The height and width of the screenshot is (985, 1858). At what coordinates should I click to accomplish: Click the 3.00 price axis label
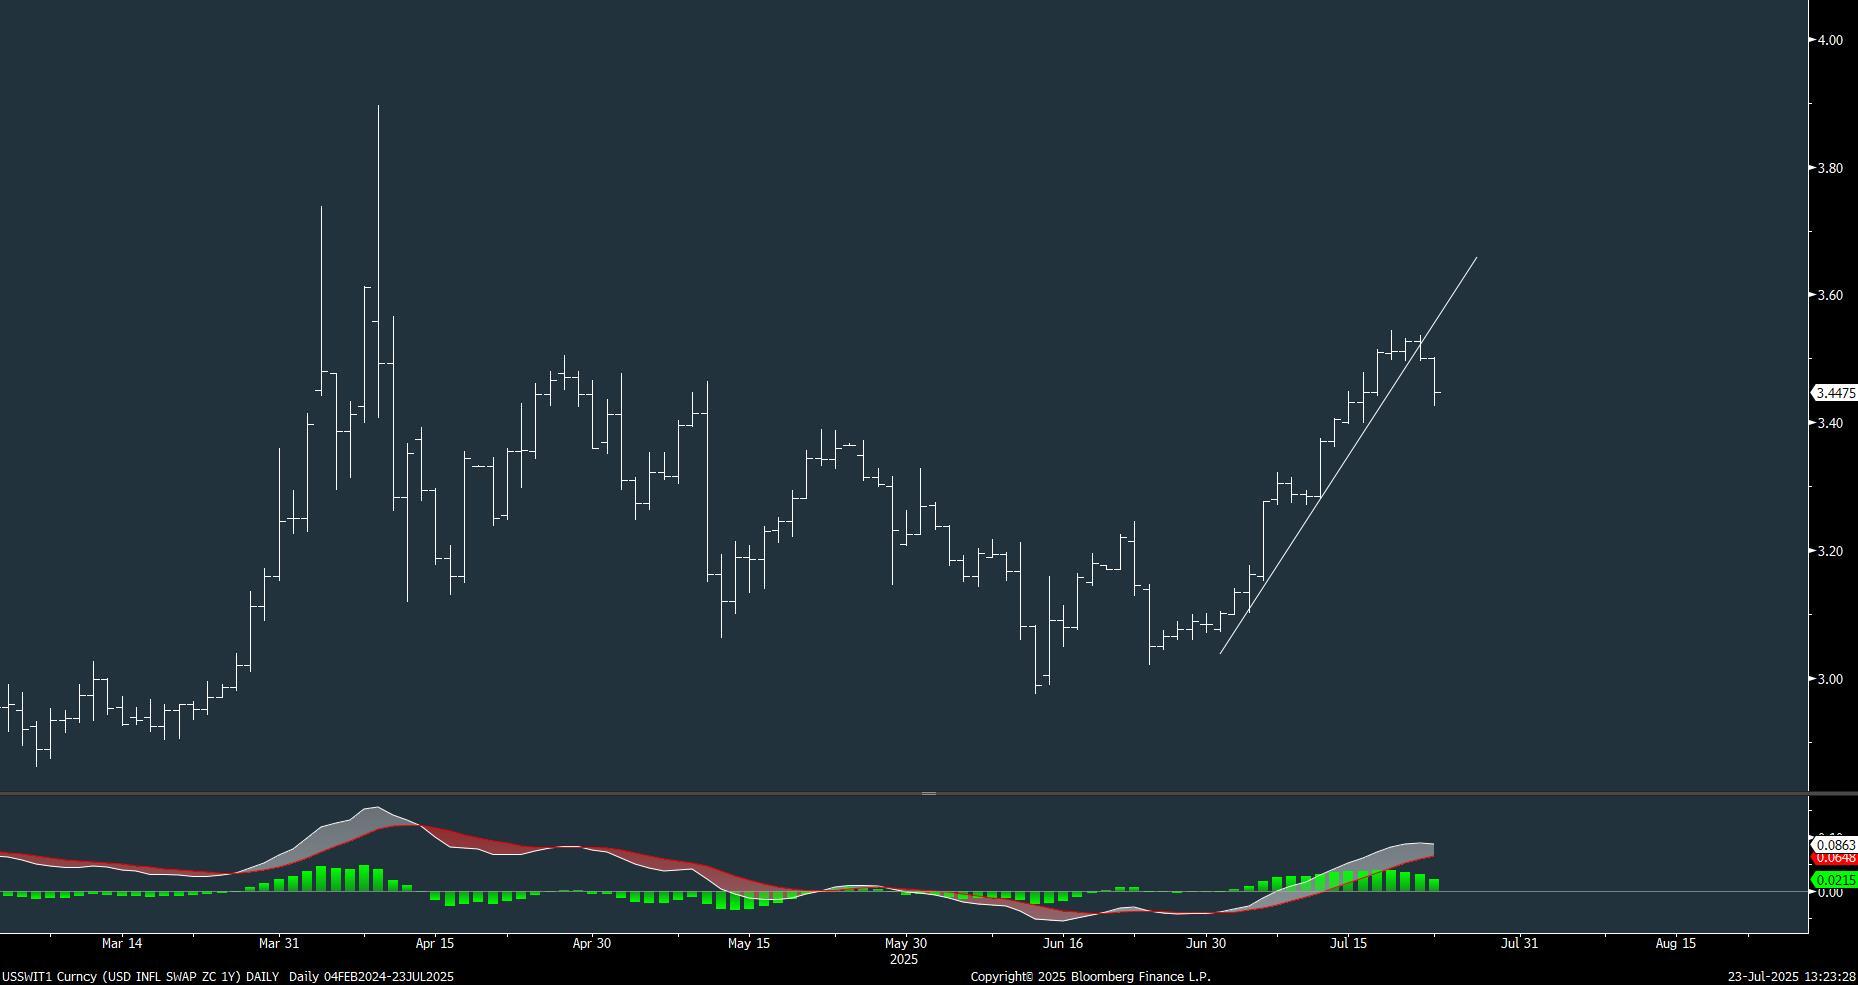point(1830,679)
